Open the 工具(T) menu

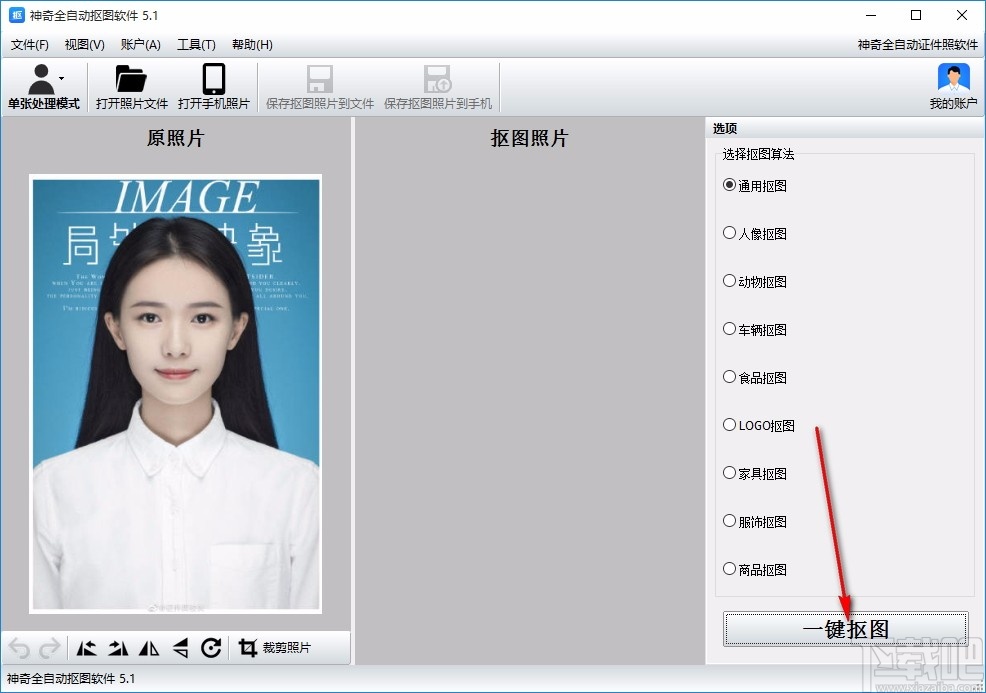click(x=196, y=45)
